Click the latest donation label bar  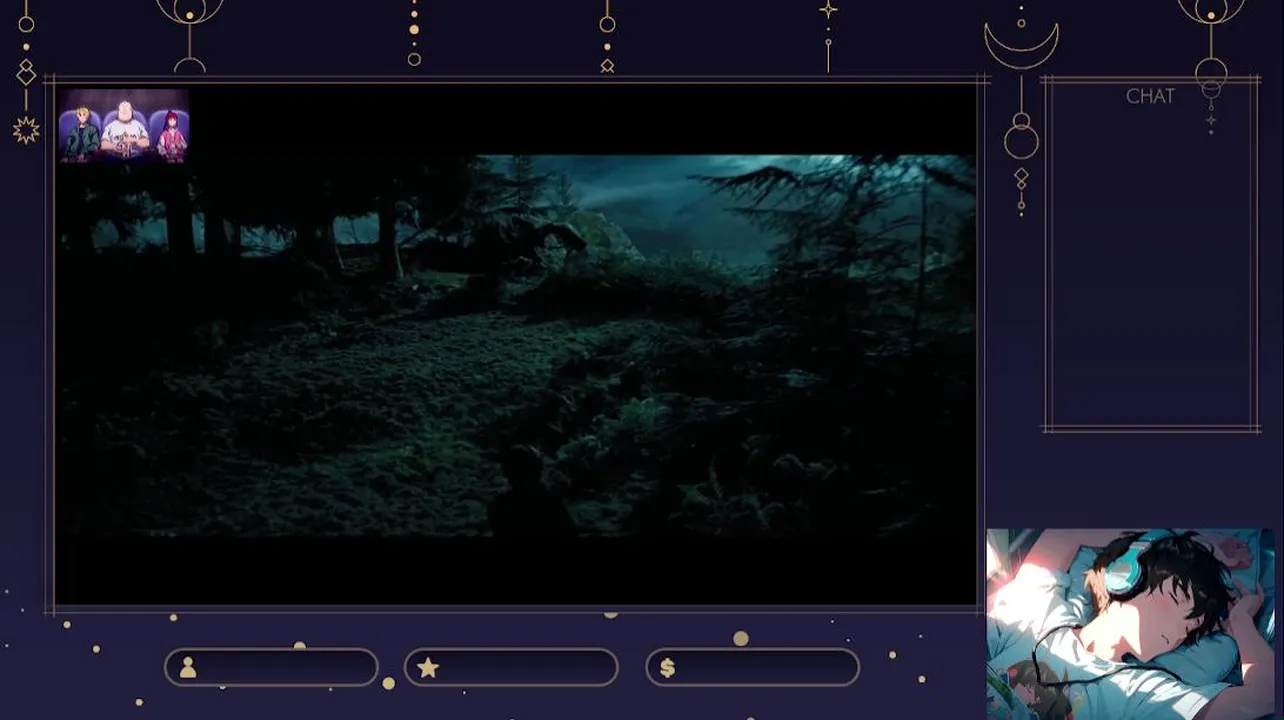pyautogui.click(x=752, y=668)
